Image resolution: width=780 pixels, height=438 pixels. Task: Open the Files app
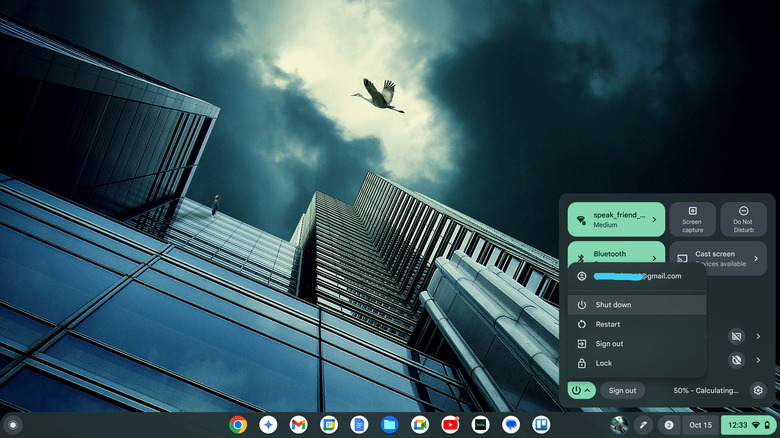tap(389, 425)
